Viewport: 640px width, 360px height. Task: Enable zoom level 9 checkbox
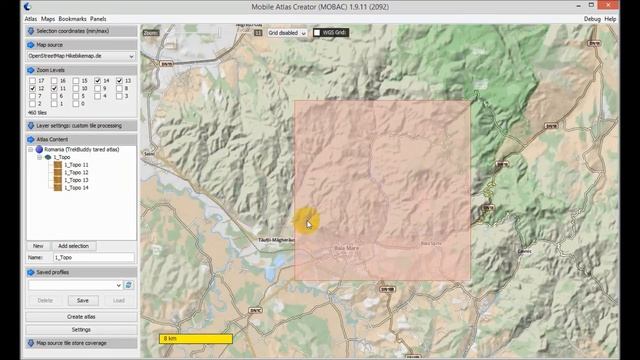point(98,89)
